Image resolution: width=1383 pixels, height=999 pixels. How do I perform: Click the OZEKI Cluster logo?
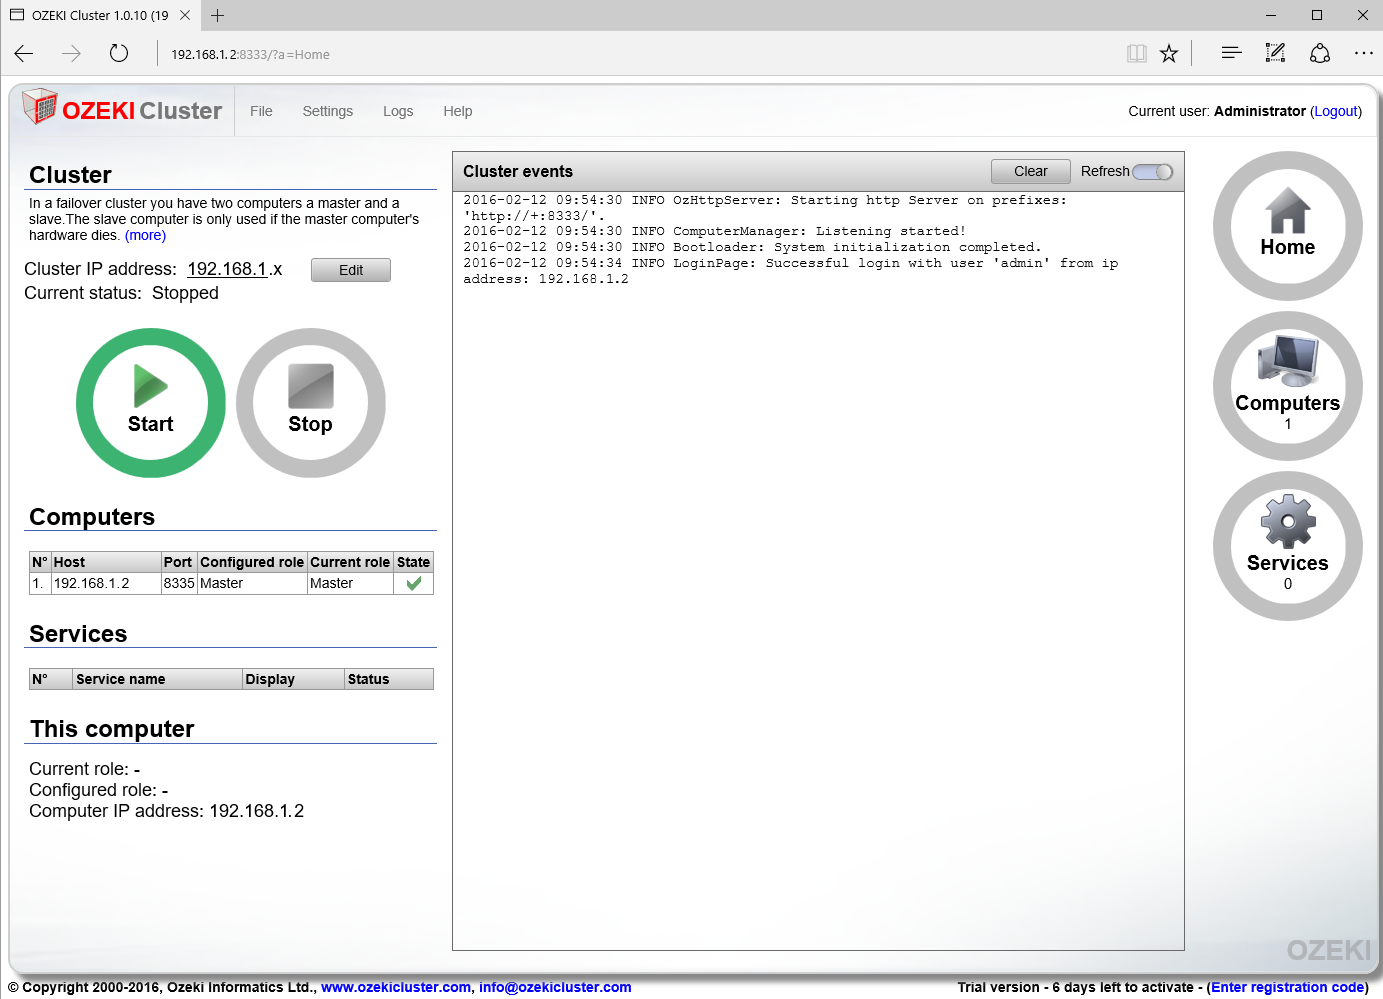[122, 109]
